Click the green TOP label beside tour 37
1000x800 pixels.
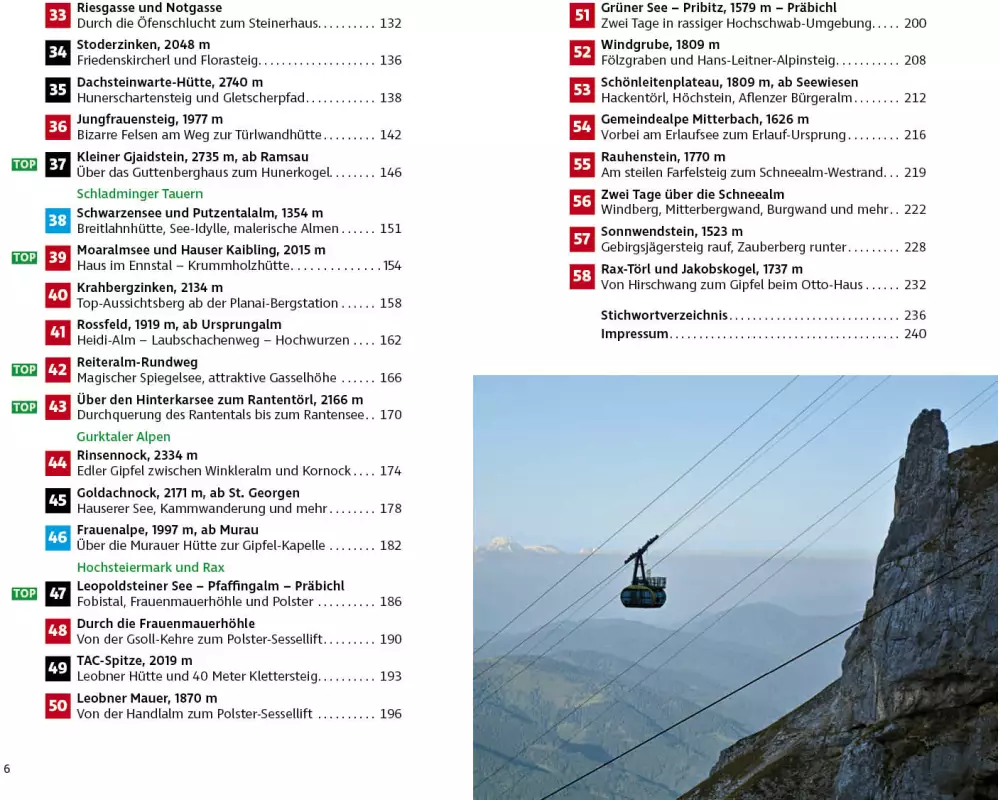[24, 165]
